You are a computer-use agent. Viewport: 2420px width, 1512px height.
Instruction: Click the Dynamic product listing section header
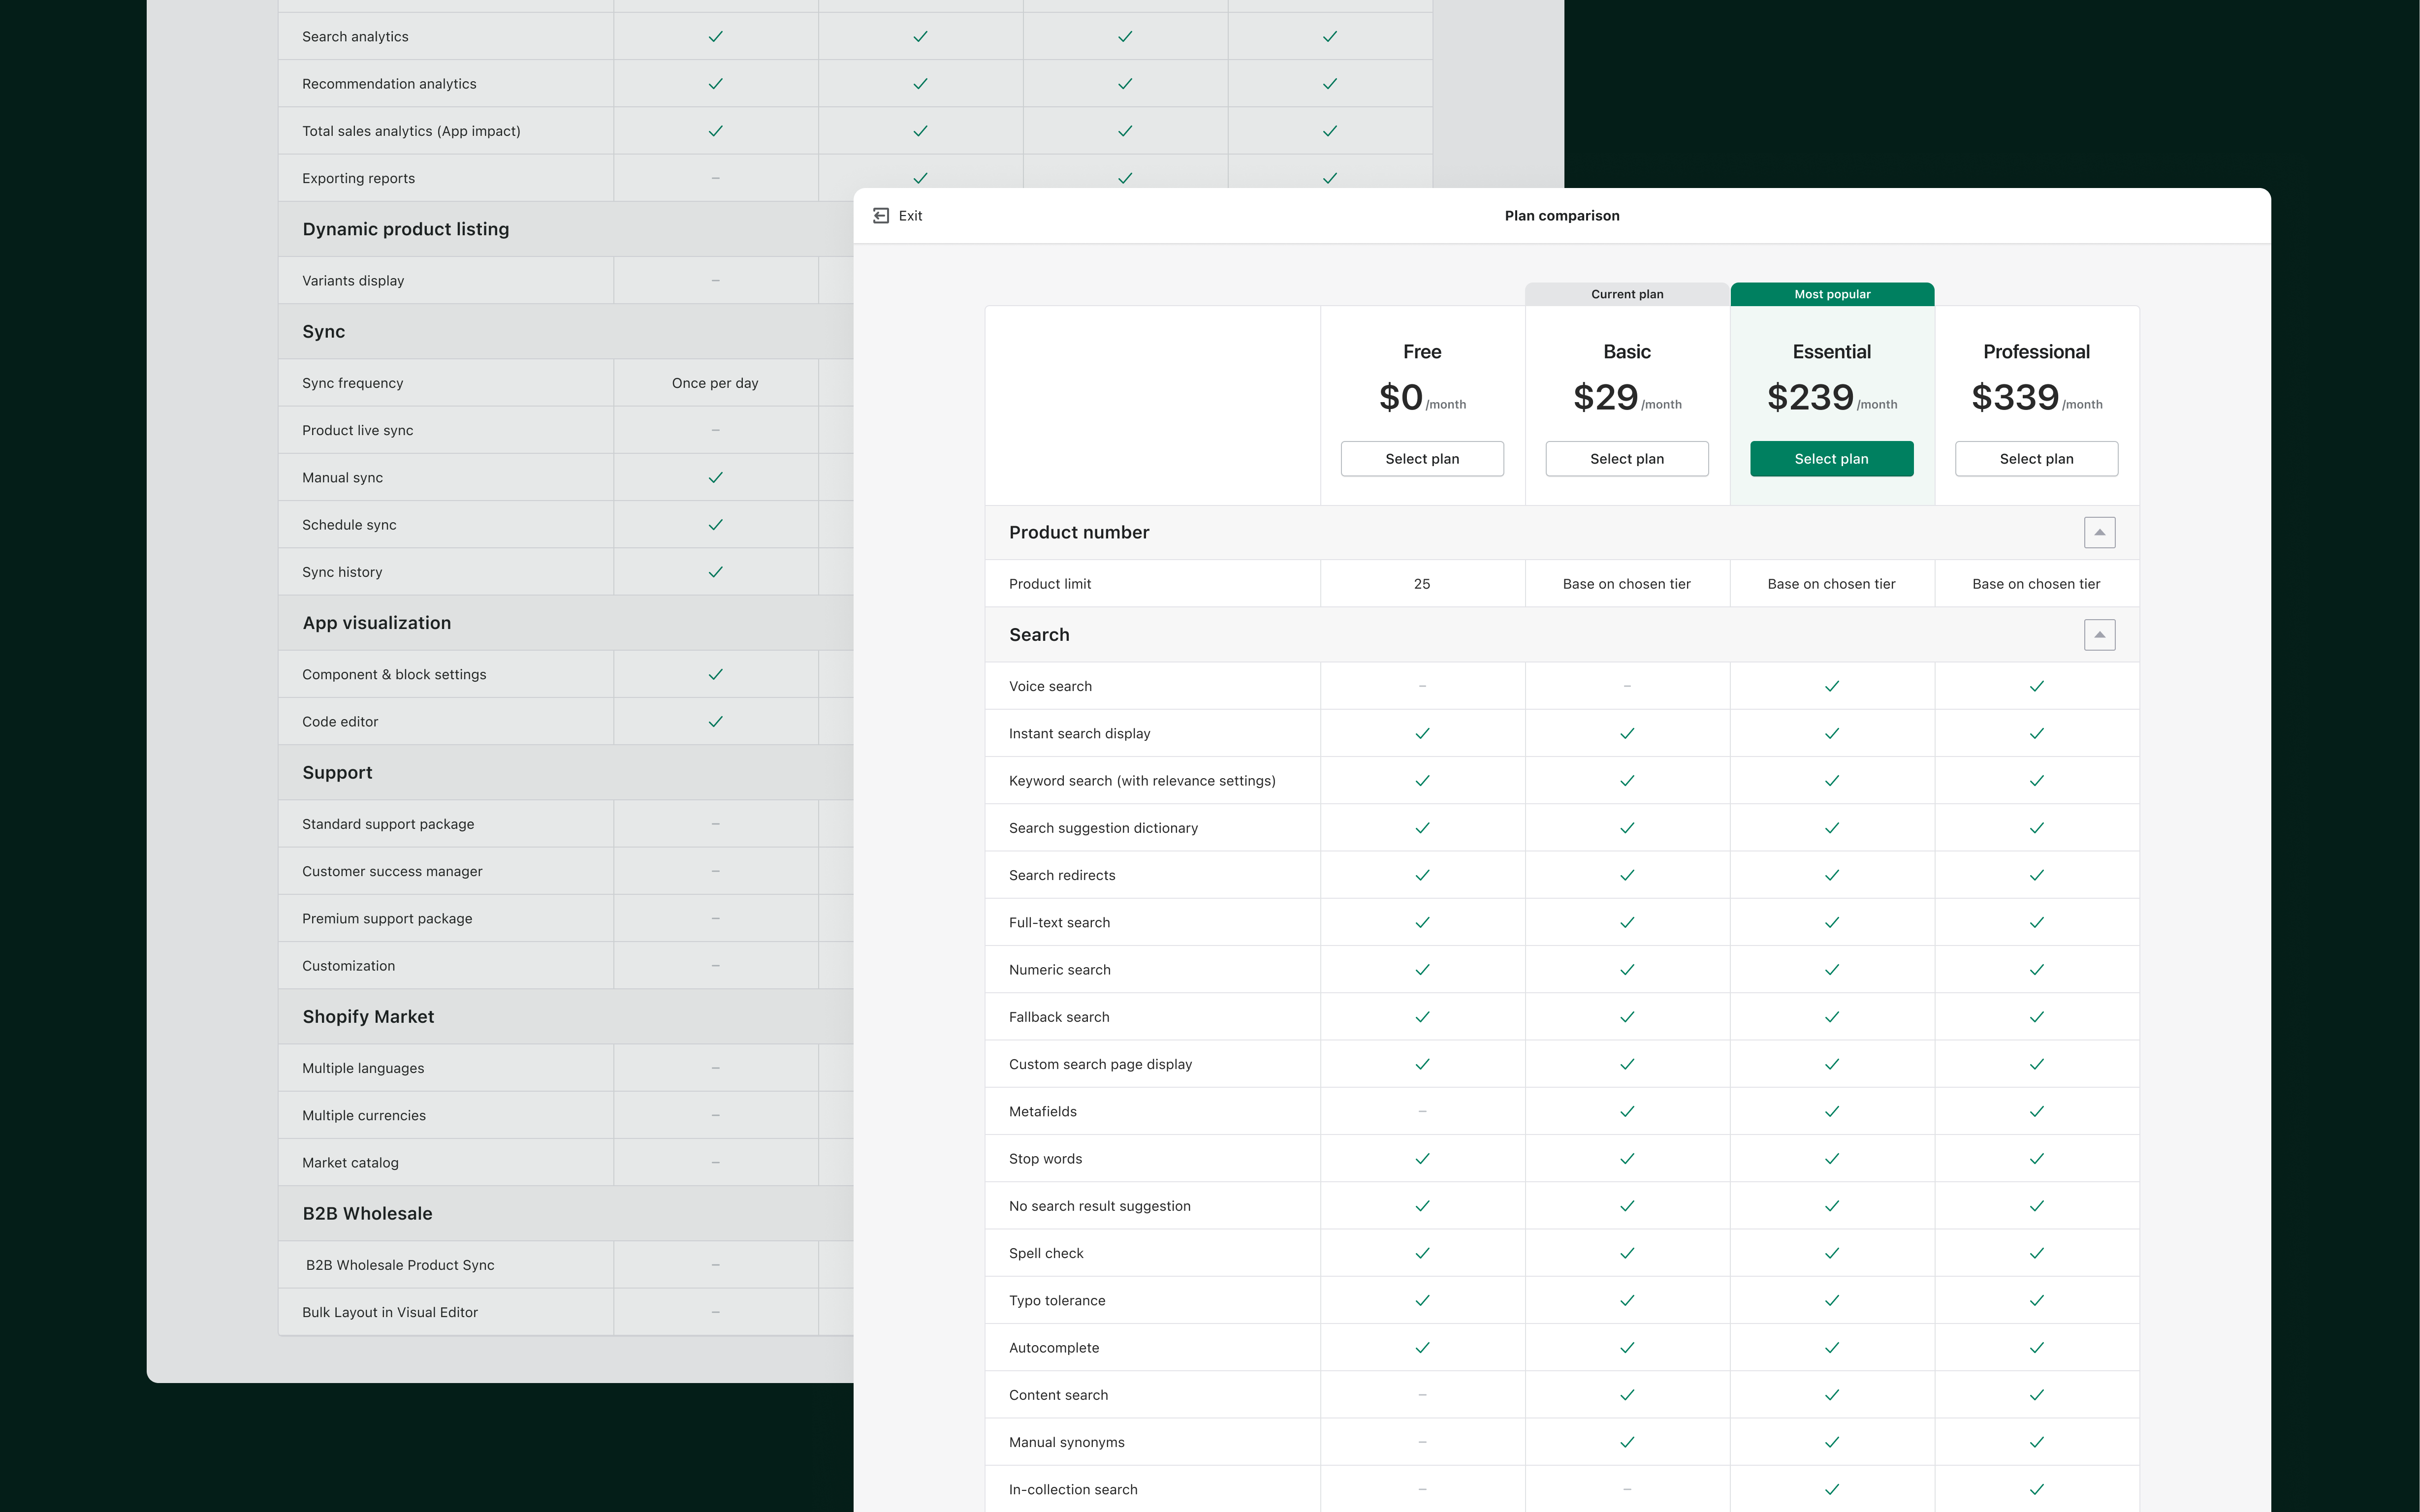coord(406,229)
